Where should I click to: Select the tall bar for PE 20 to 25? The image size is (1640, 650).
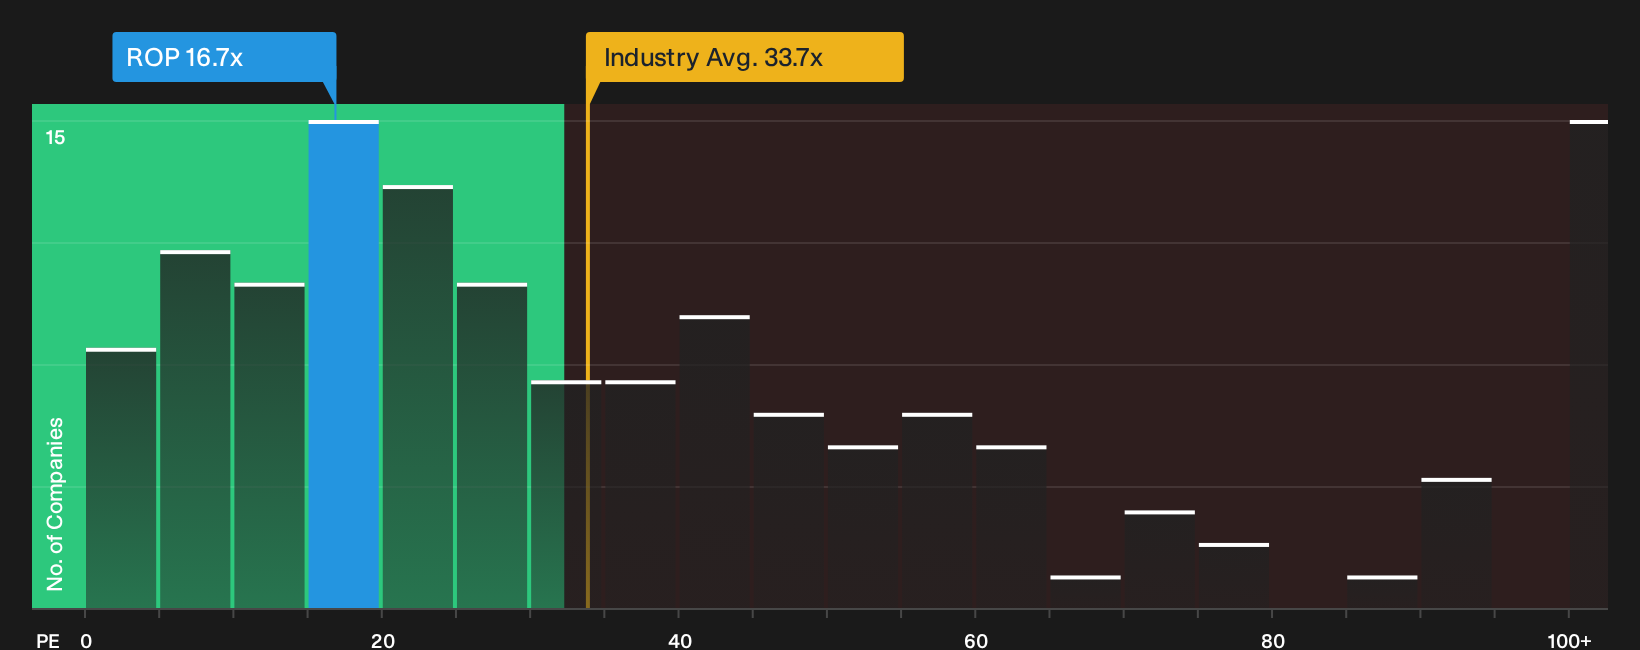418,397
